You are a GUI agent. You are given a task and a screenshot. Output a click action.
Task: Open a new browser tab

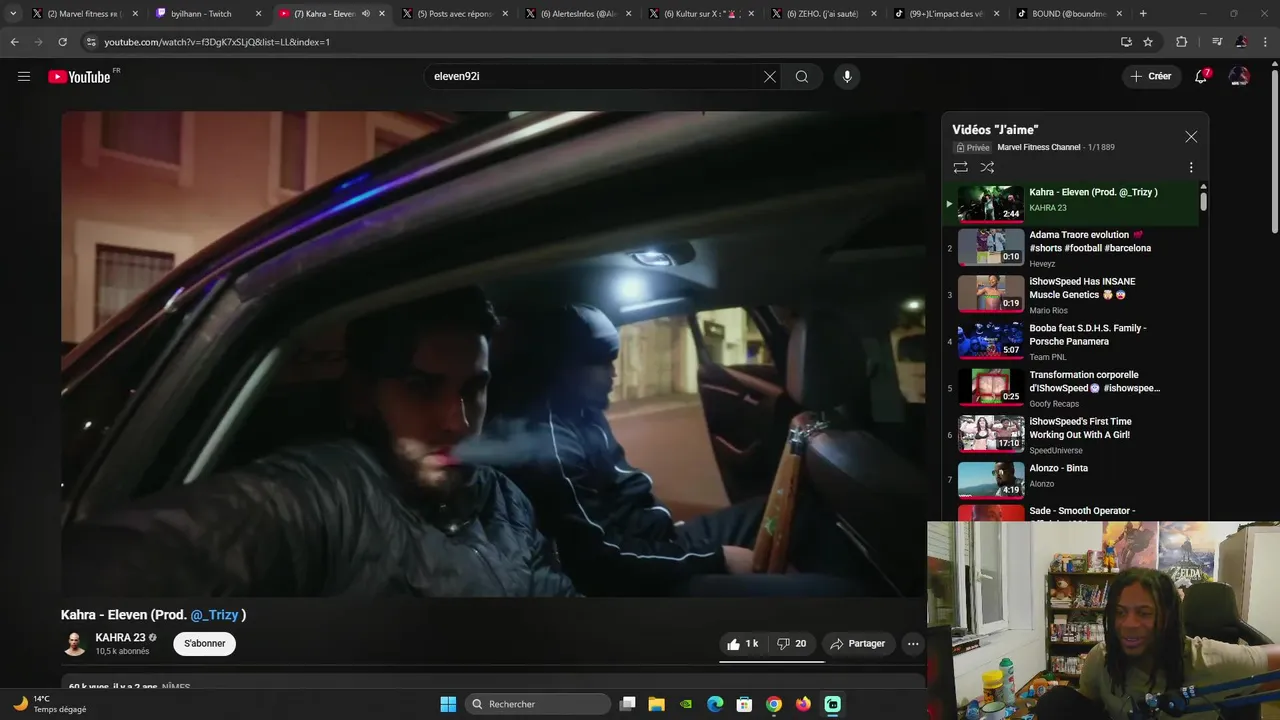coord(1143,14)
